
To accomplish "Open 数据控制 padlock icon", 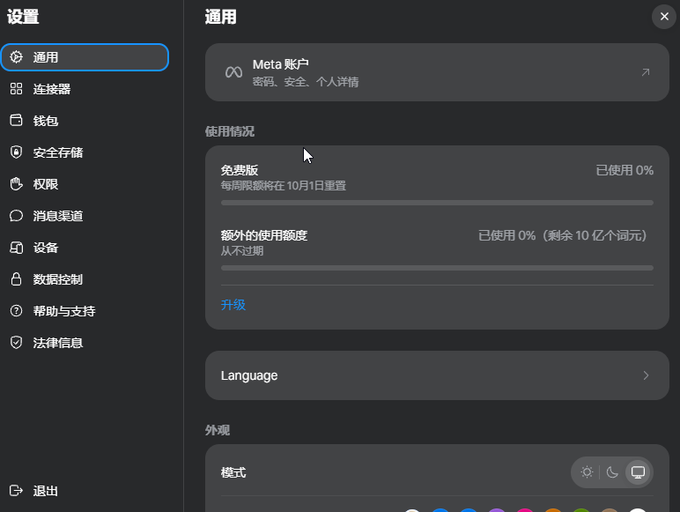I will (x=16, y=279).
